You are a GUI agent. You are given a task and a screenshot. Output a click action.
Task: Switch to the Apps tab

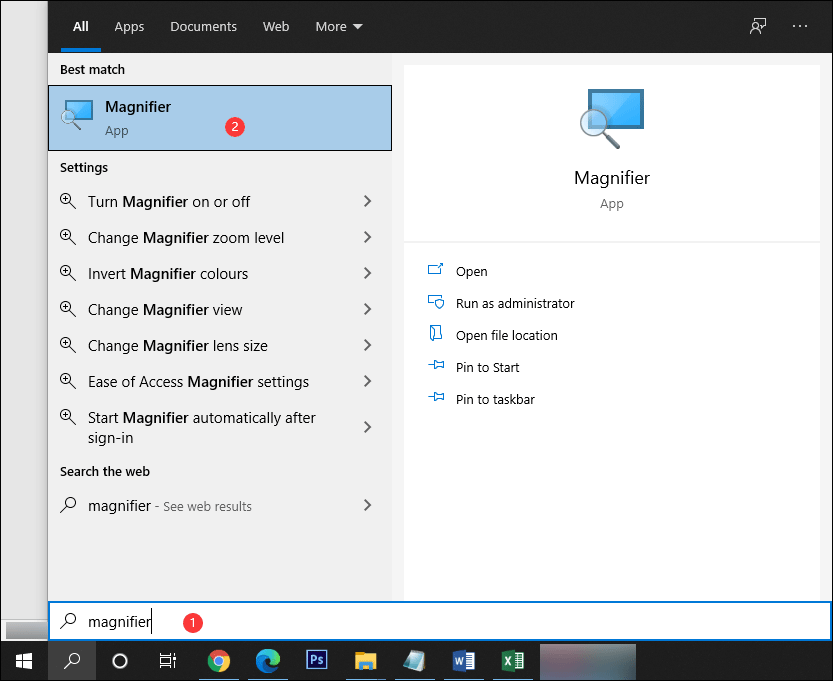pos(129,27)
